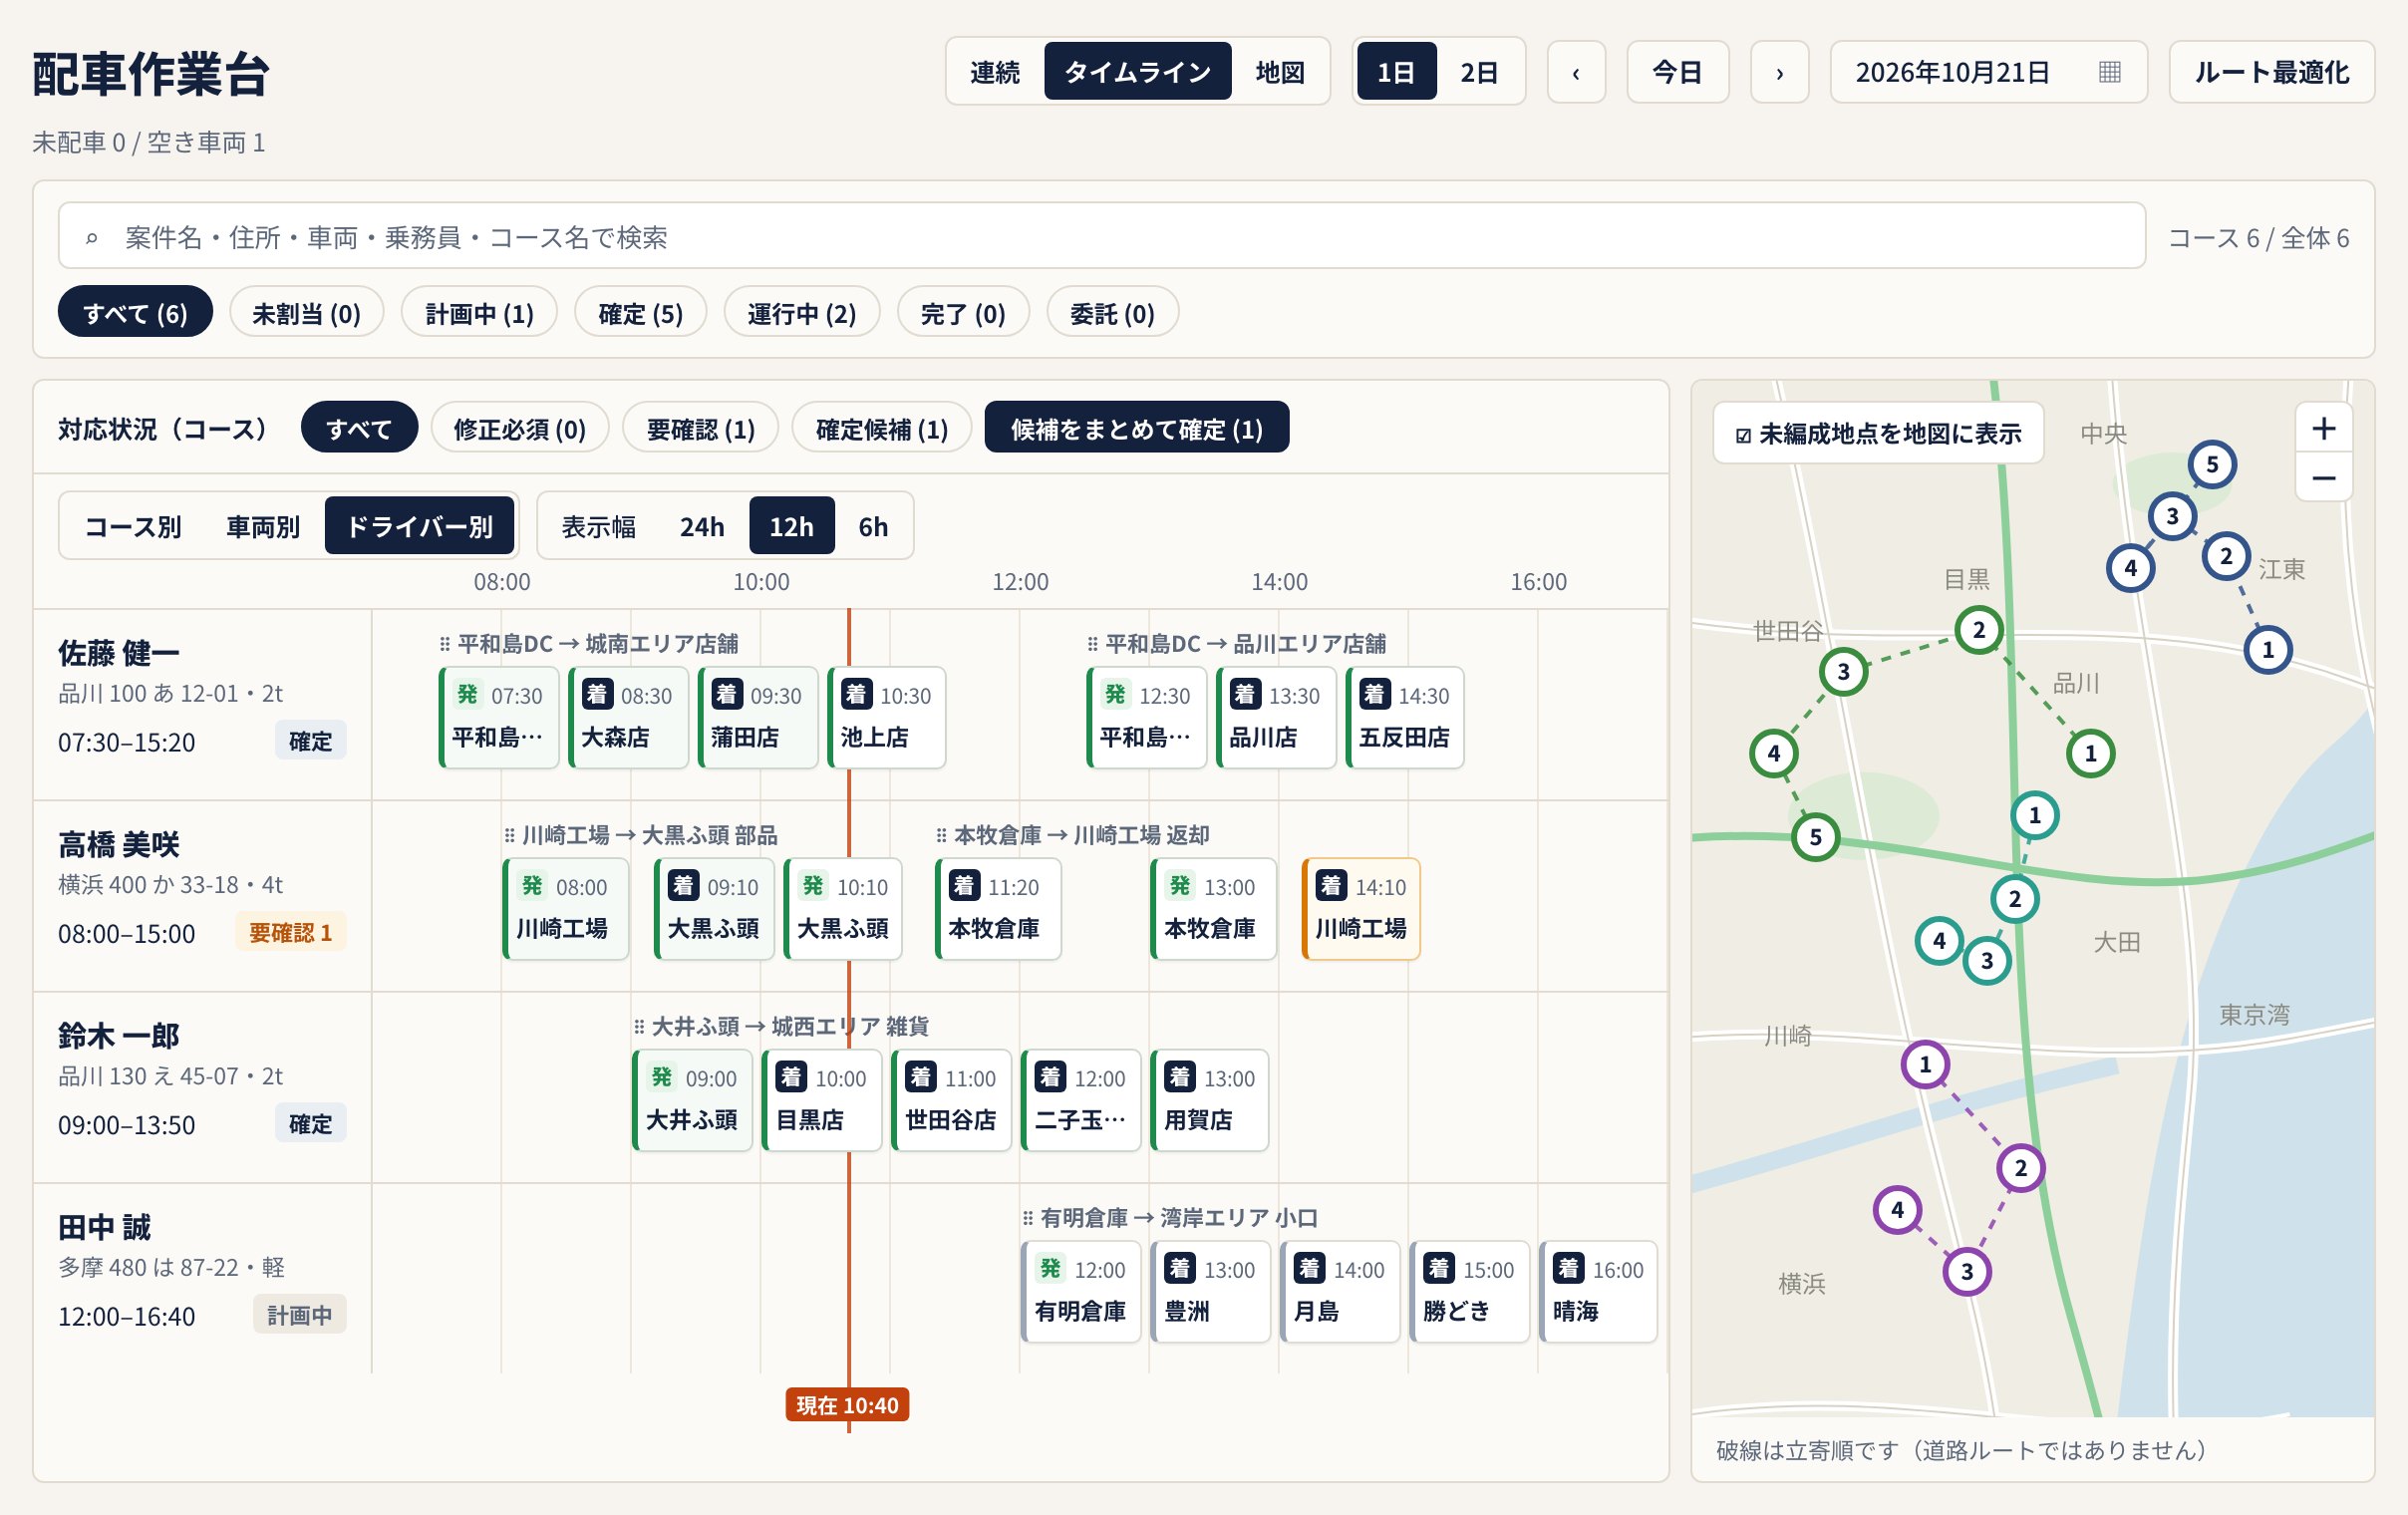Filter by 確定 (5) status
The image size is (2408, 1515).
tap(640, 313)
